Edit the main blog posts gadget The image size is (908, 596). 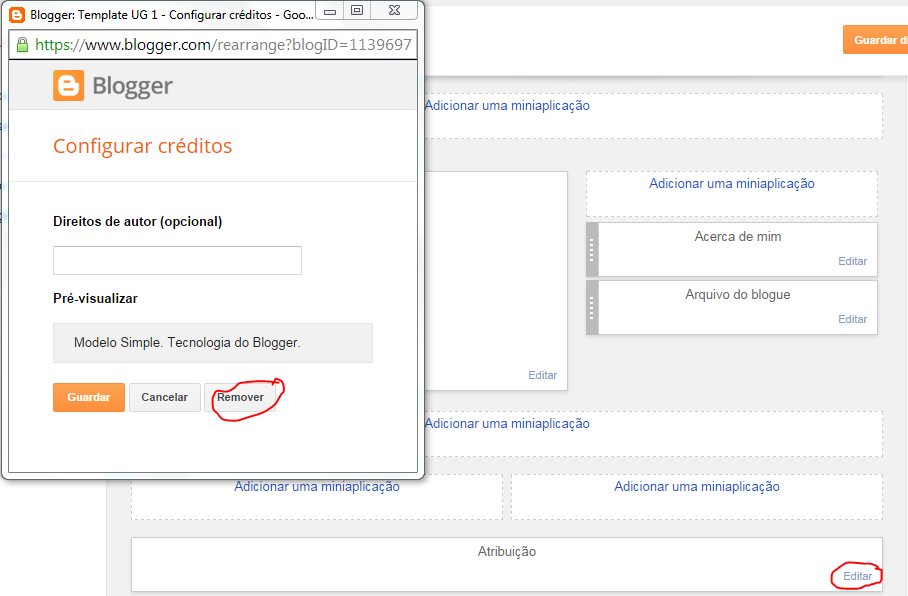click(x=543, y=375)
